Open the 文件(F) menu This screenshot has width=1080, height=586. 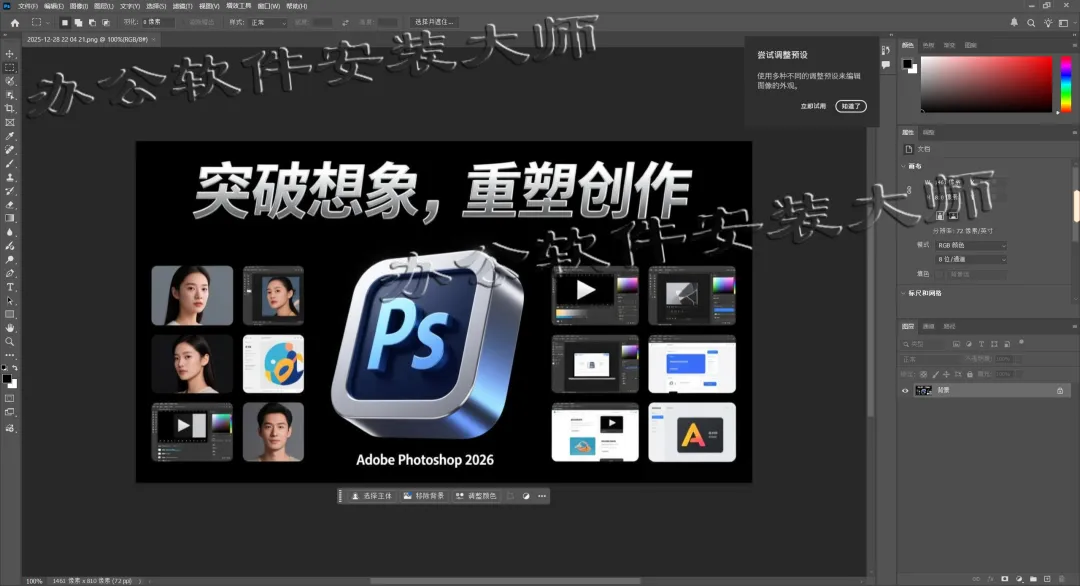coord(28,6)
